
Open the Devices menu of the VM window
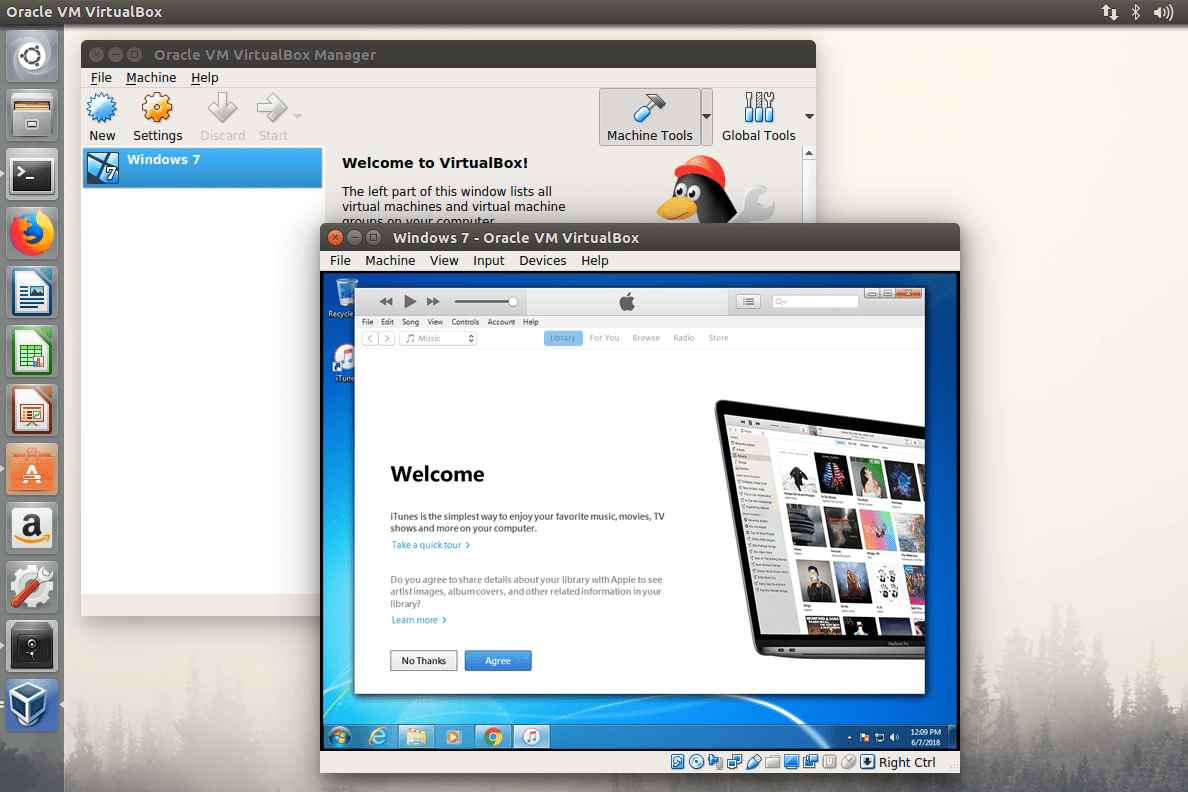pos(542,260)
